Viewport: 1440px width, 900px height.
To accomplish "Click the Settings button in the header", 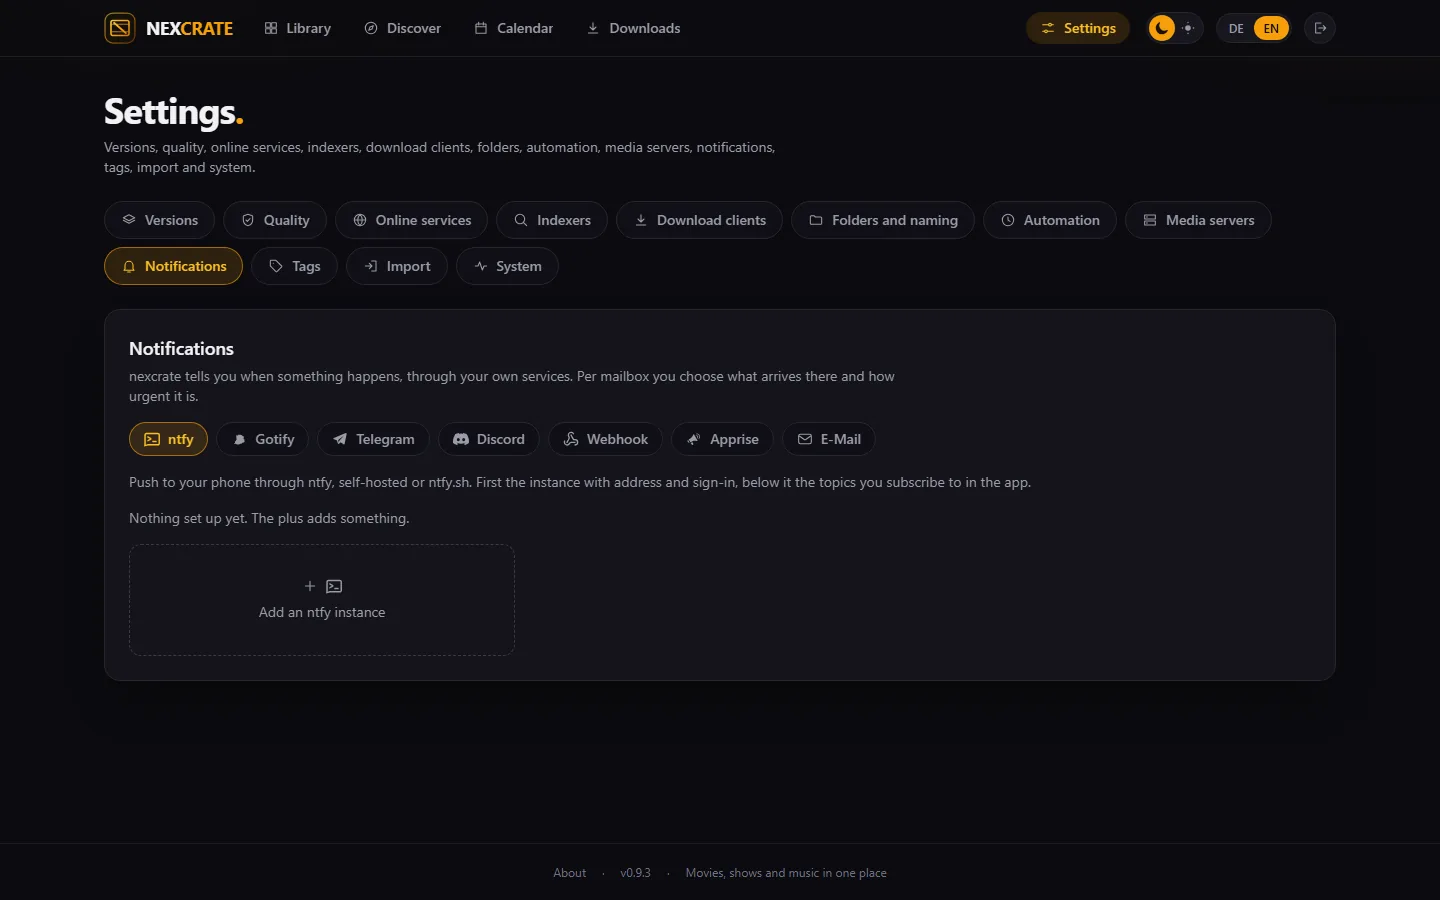I will pos(1078,28).
